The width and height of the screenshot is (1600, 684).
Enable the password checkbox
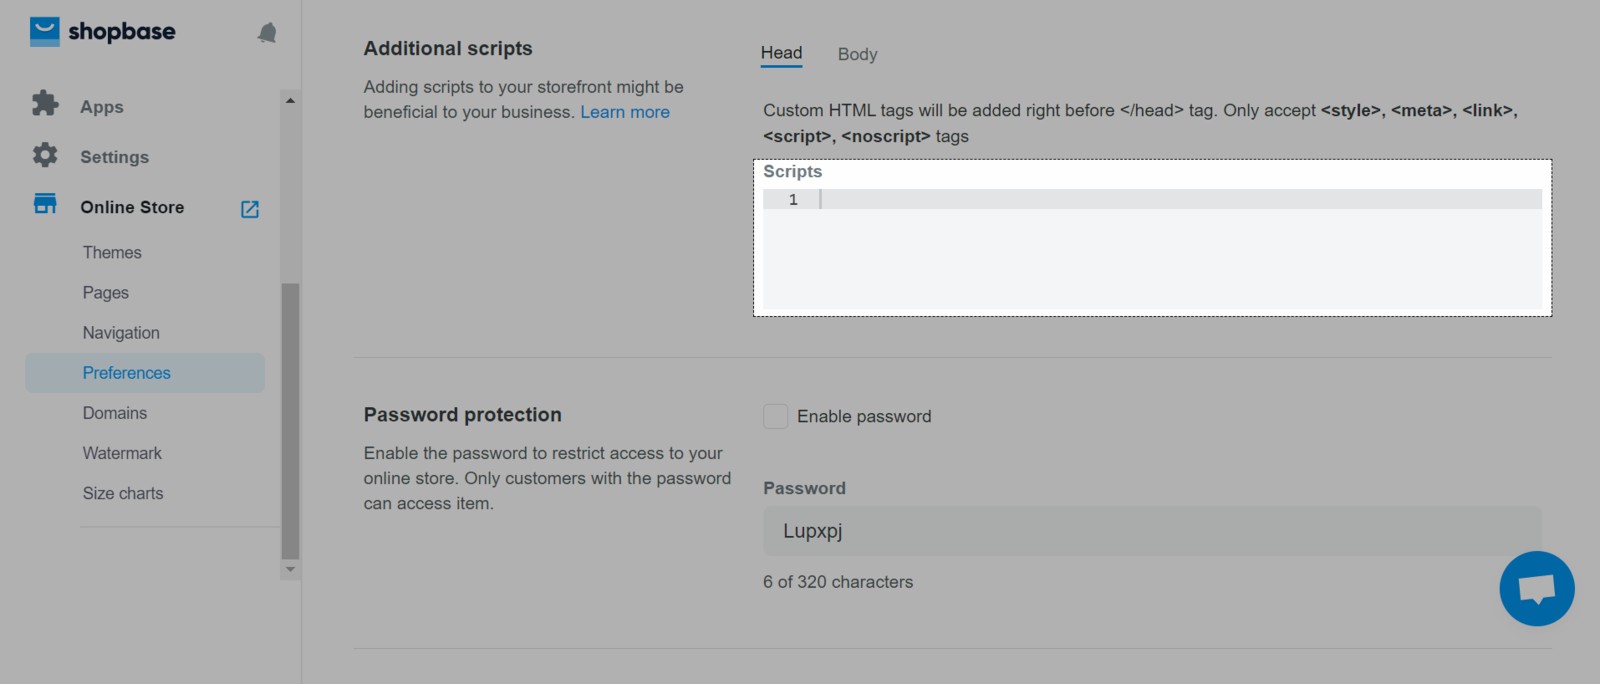776,417
